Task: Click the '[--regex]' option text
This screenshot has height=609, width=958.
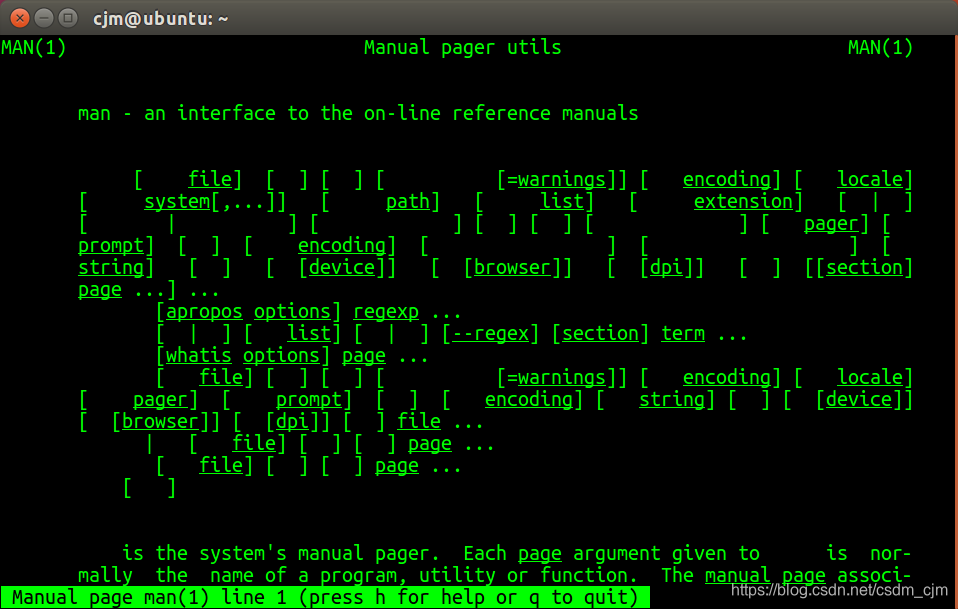Action: click(x=491, y=334)
